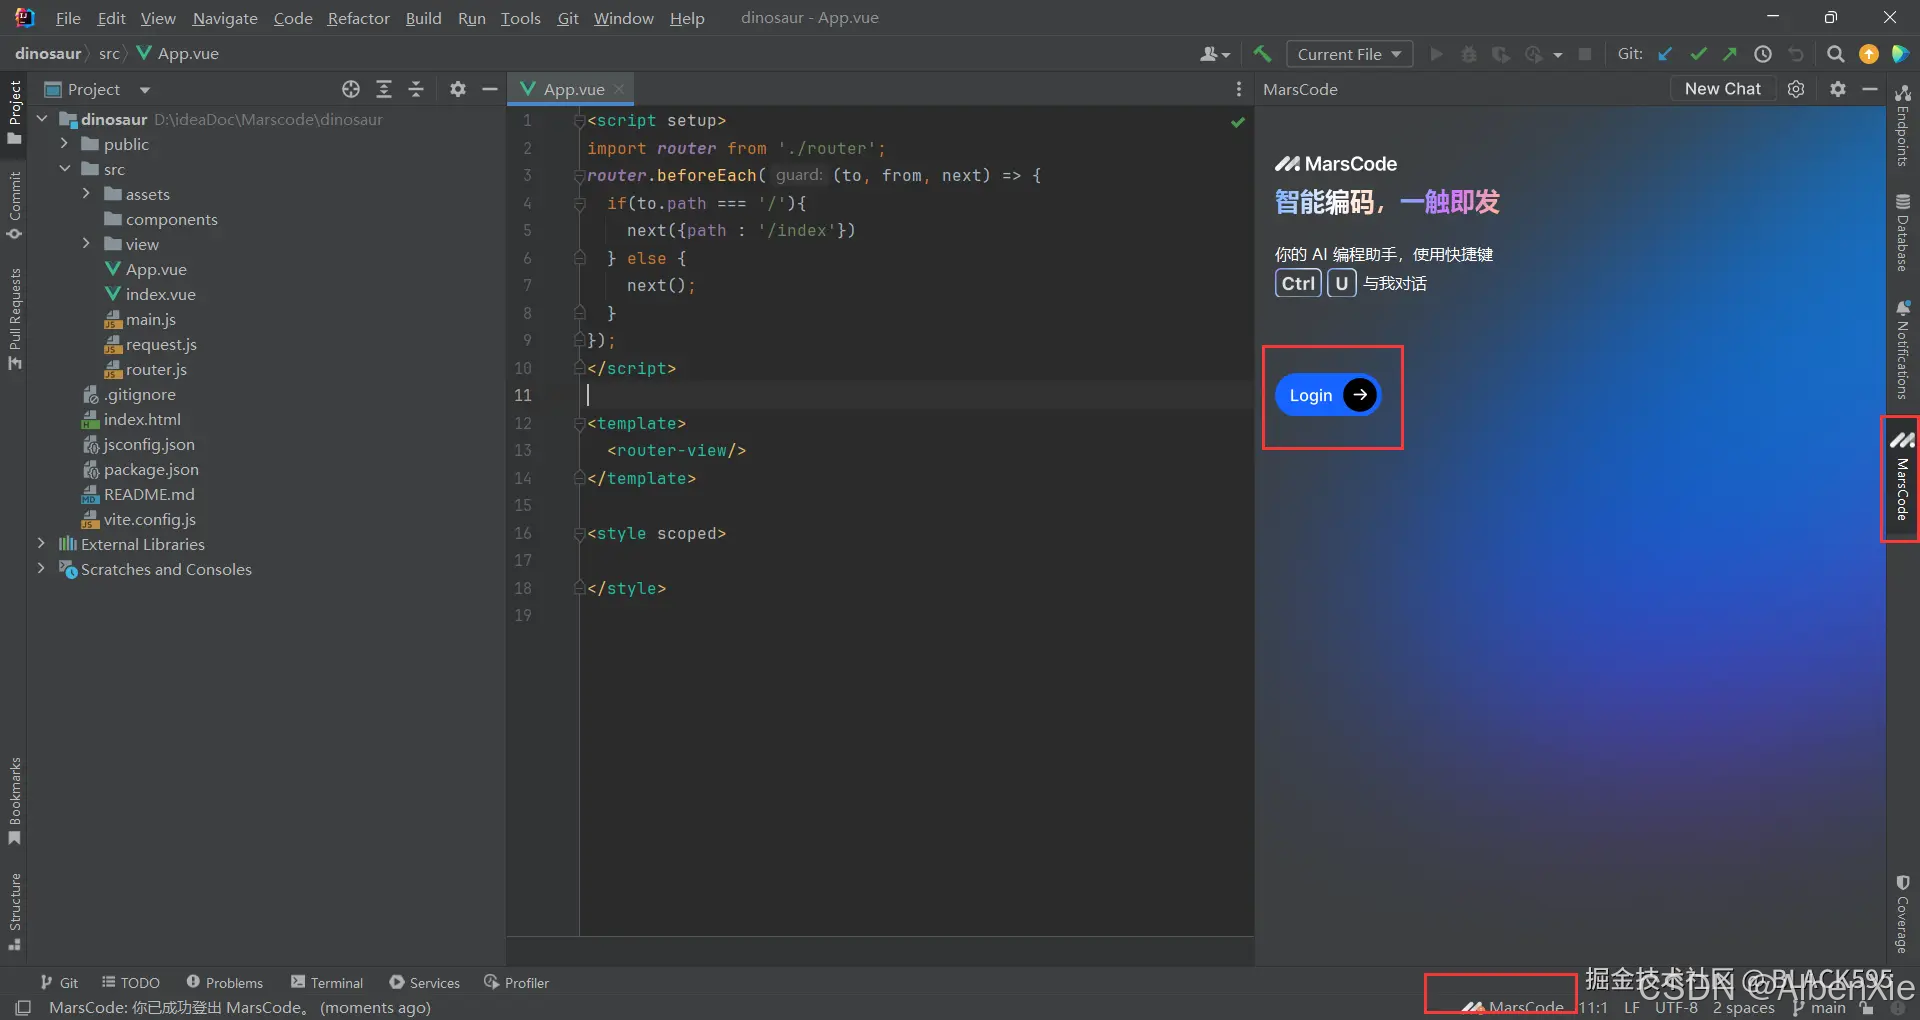
Task: Open the Database tool window
Action: (1902, 232)
